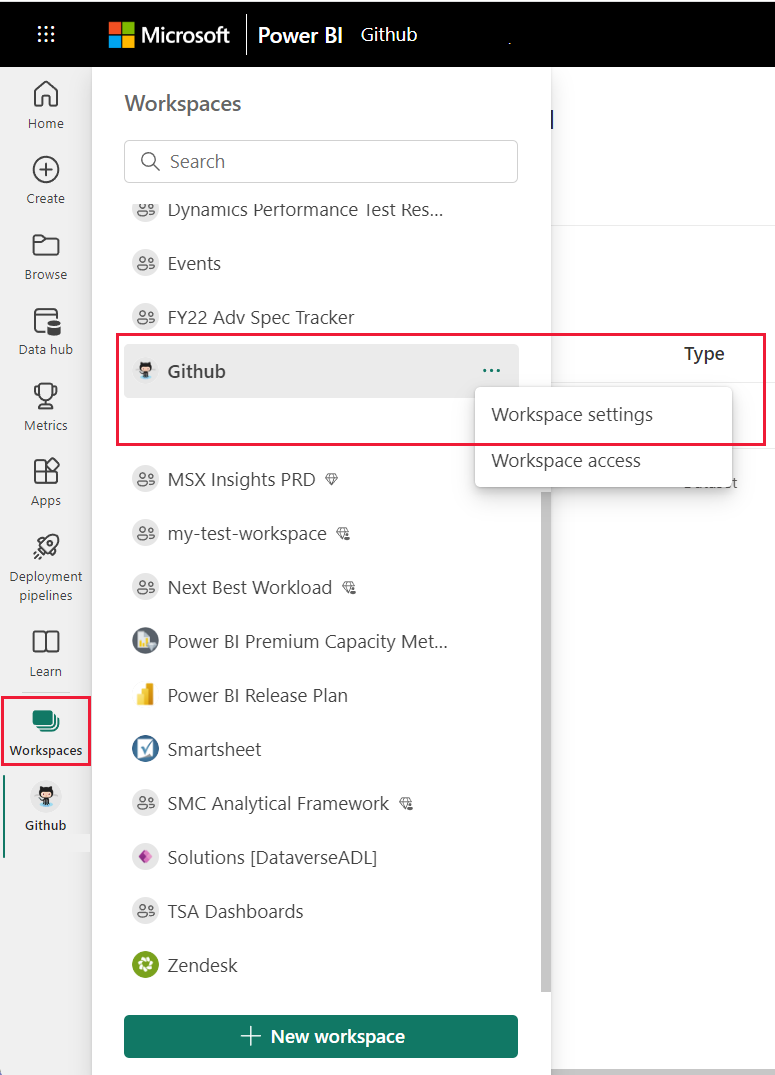Screen dimensions: 775x1075
Task: Click the green Zendesk icon
Action: (145, 965)
